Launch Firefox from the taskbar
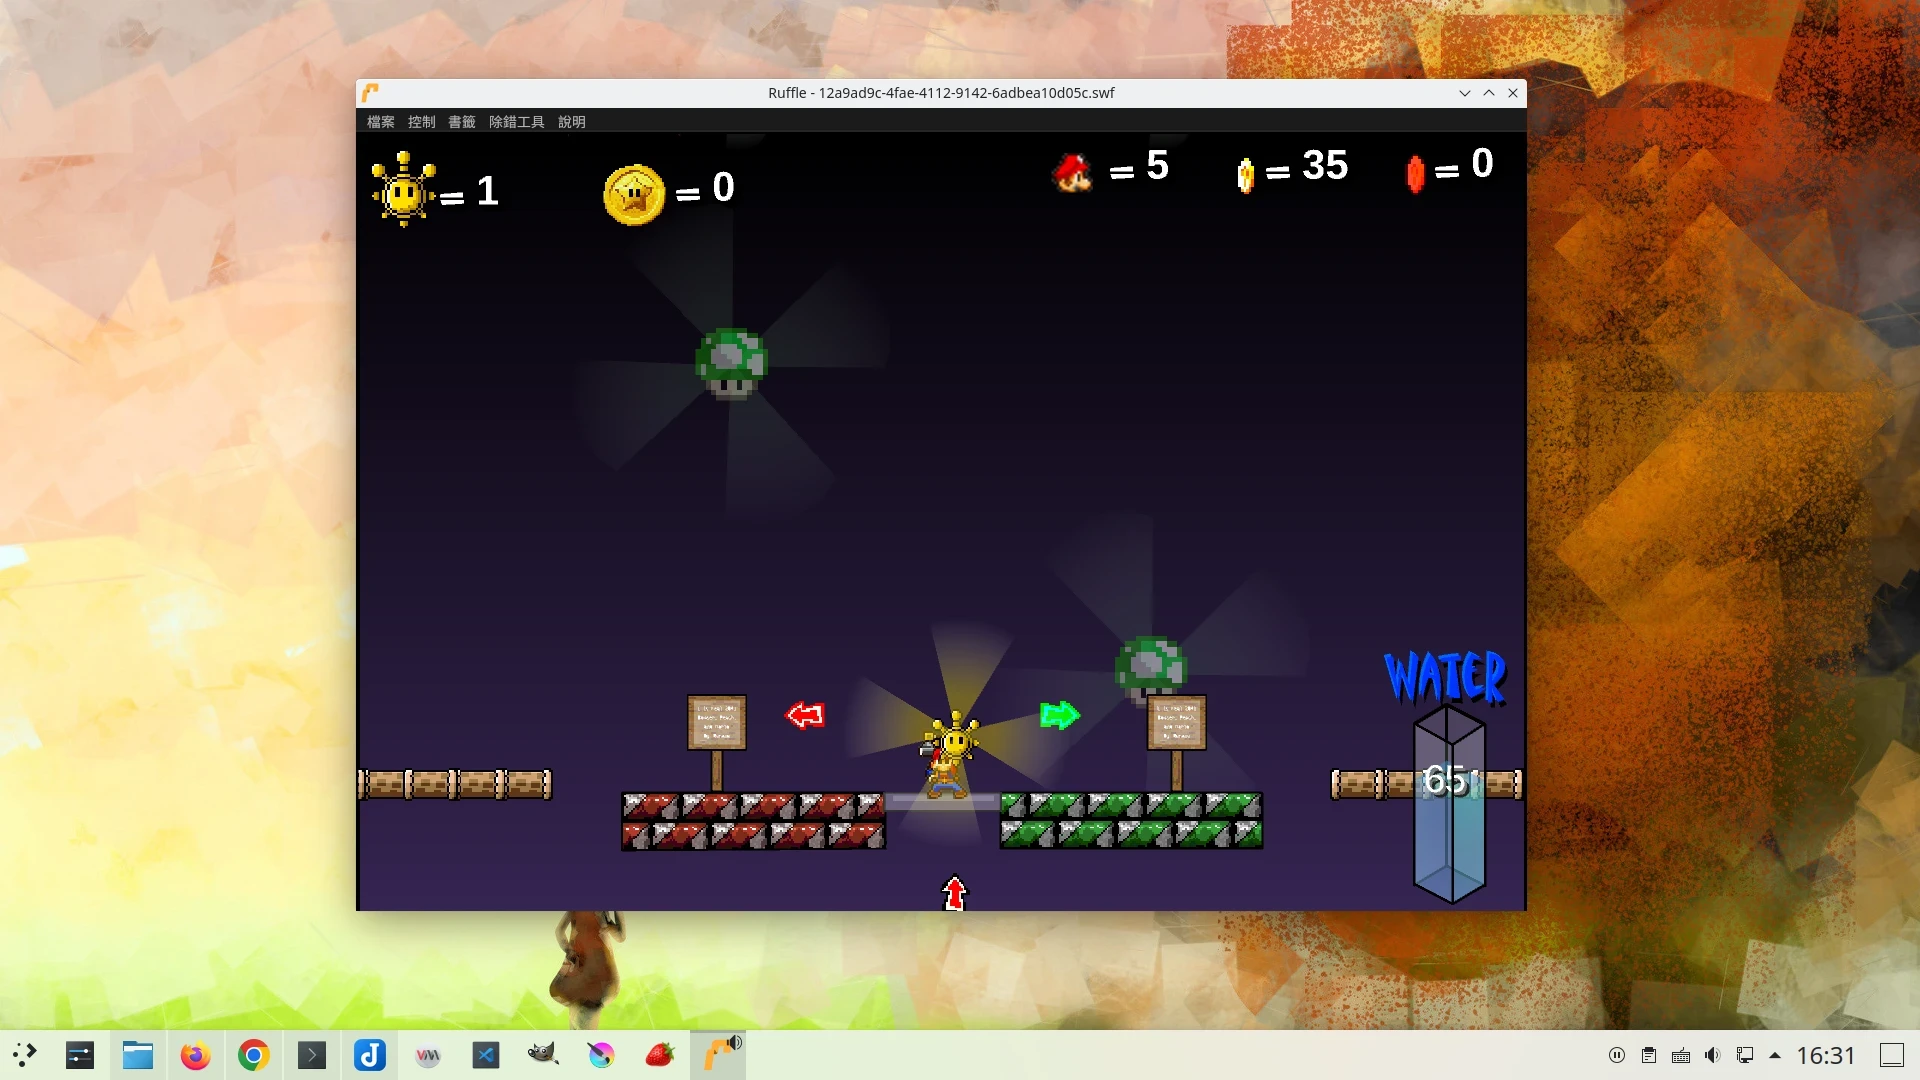Image resolution: width=1920 pixels, height=1080 pixels. click(x=196, y=1055)
